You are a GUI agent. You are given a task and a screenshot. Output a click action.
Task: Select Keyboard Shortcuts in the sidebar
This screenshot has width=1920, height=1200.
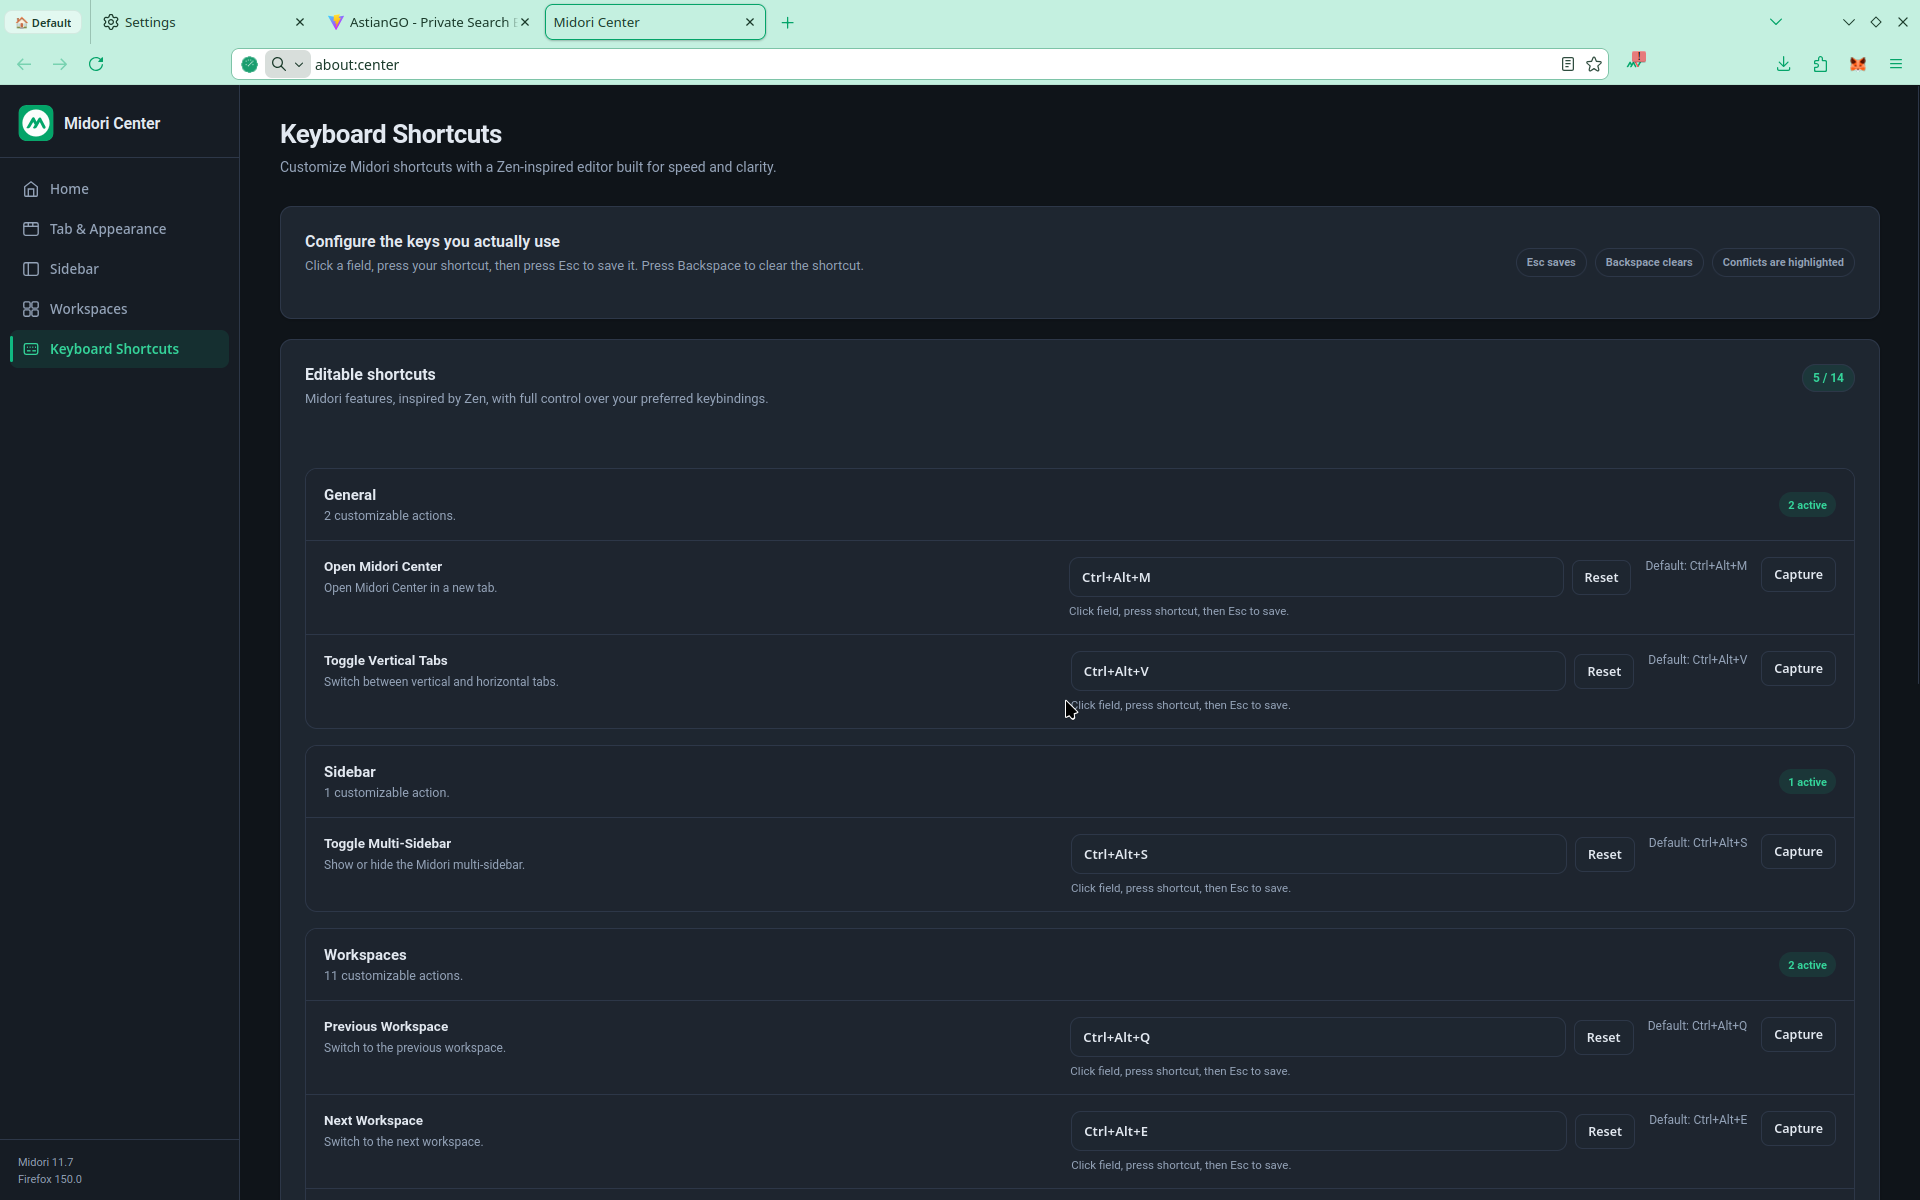point(119,349)
